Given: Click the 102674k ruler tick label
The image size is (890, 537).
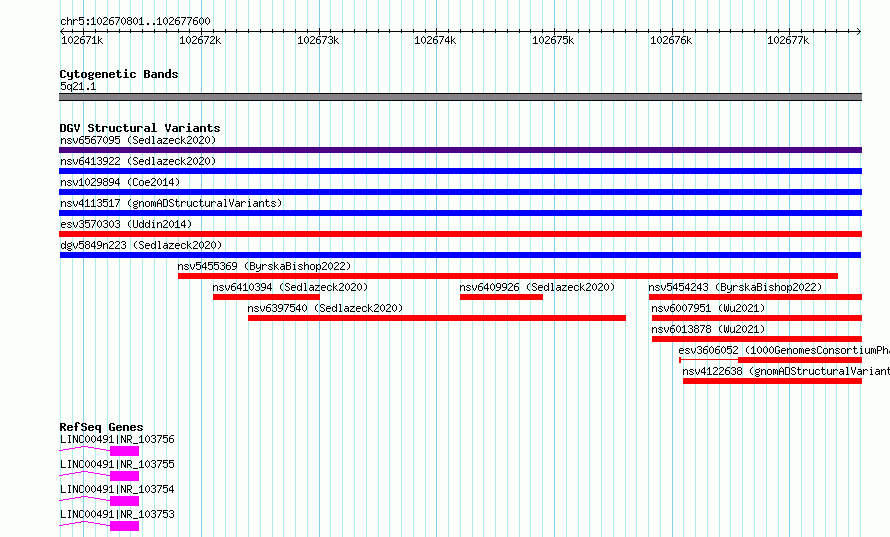Looking at the screenshot, I should tap(435, 40).
